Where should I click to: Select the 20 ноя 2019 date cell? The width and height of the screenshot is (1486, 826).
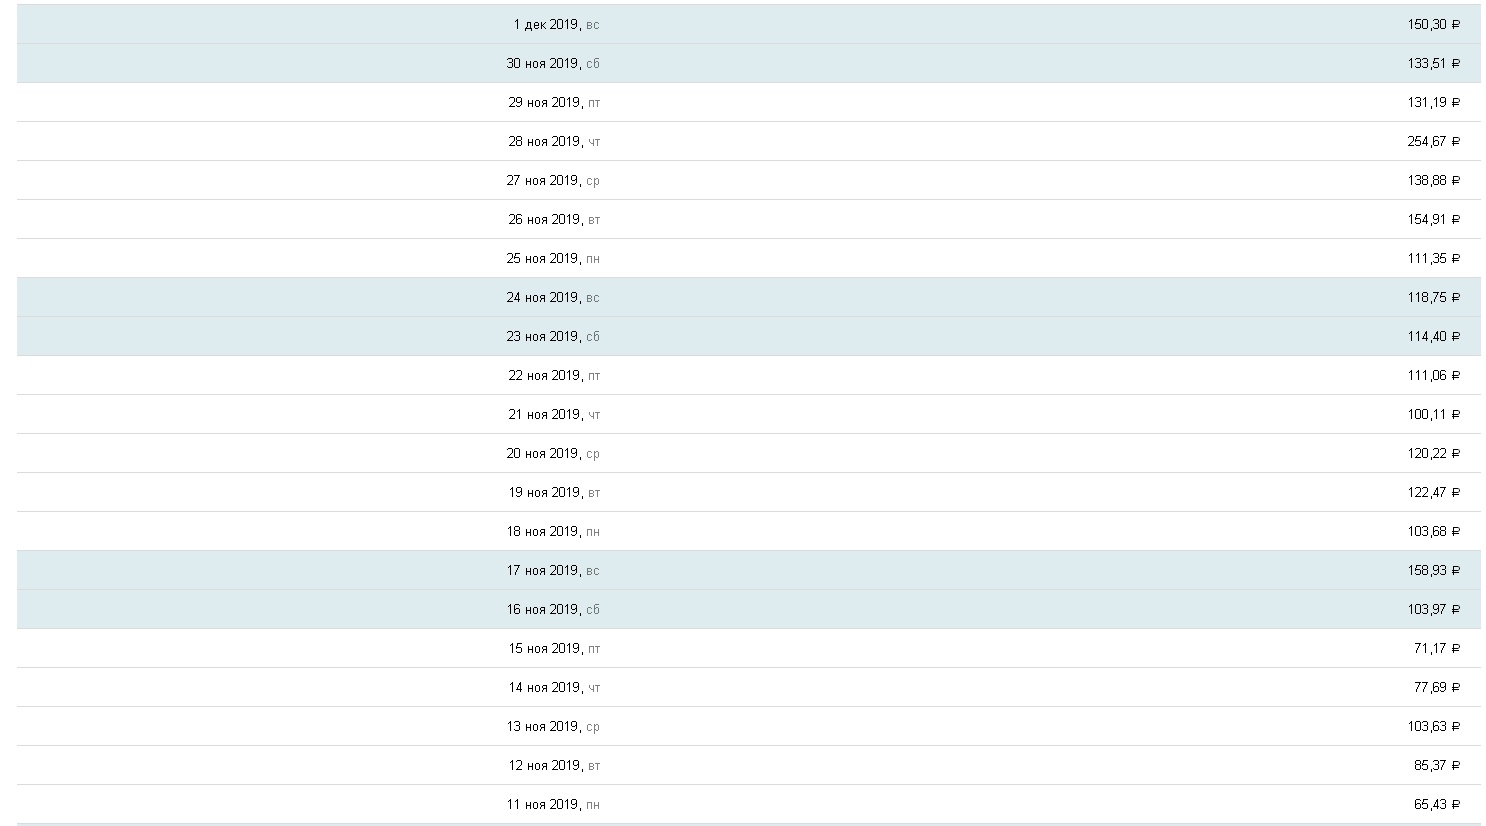point(552,453)
